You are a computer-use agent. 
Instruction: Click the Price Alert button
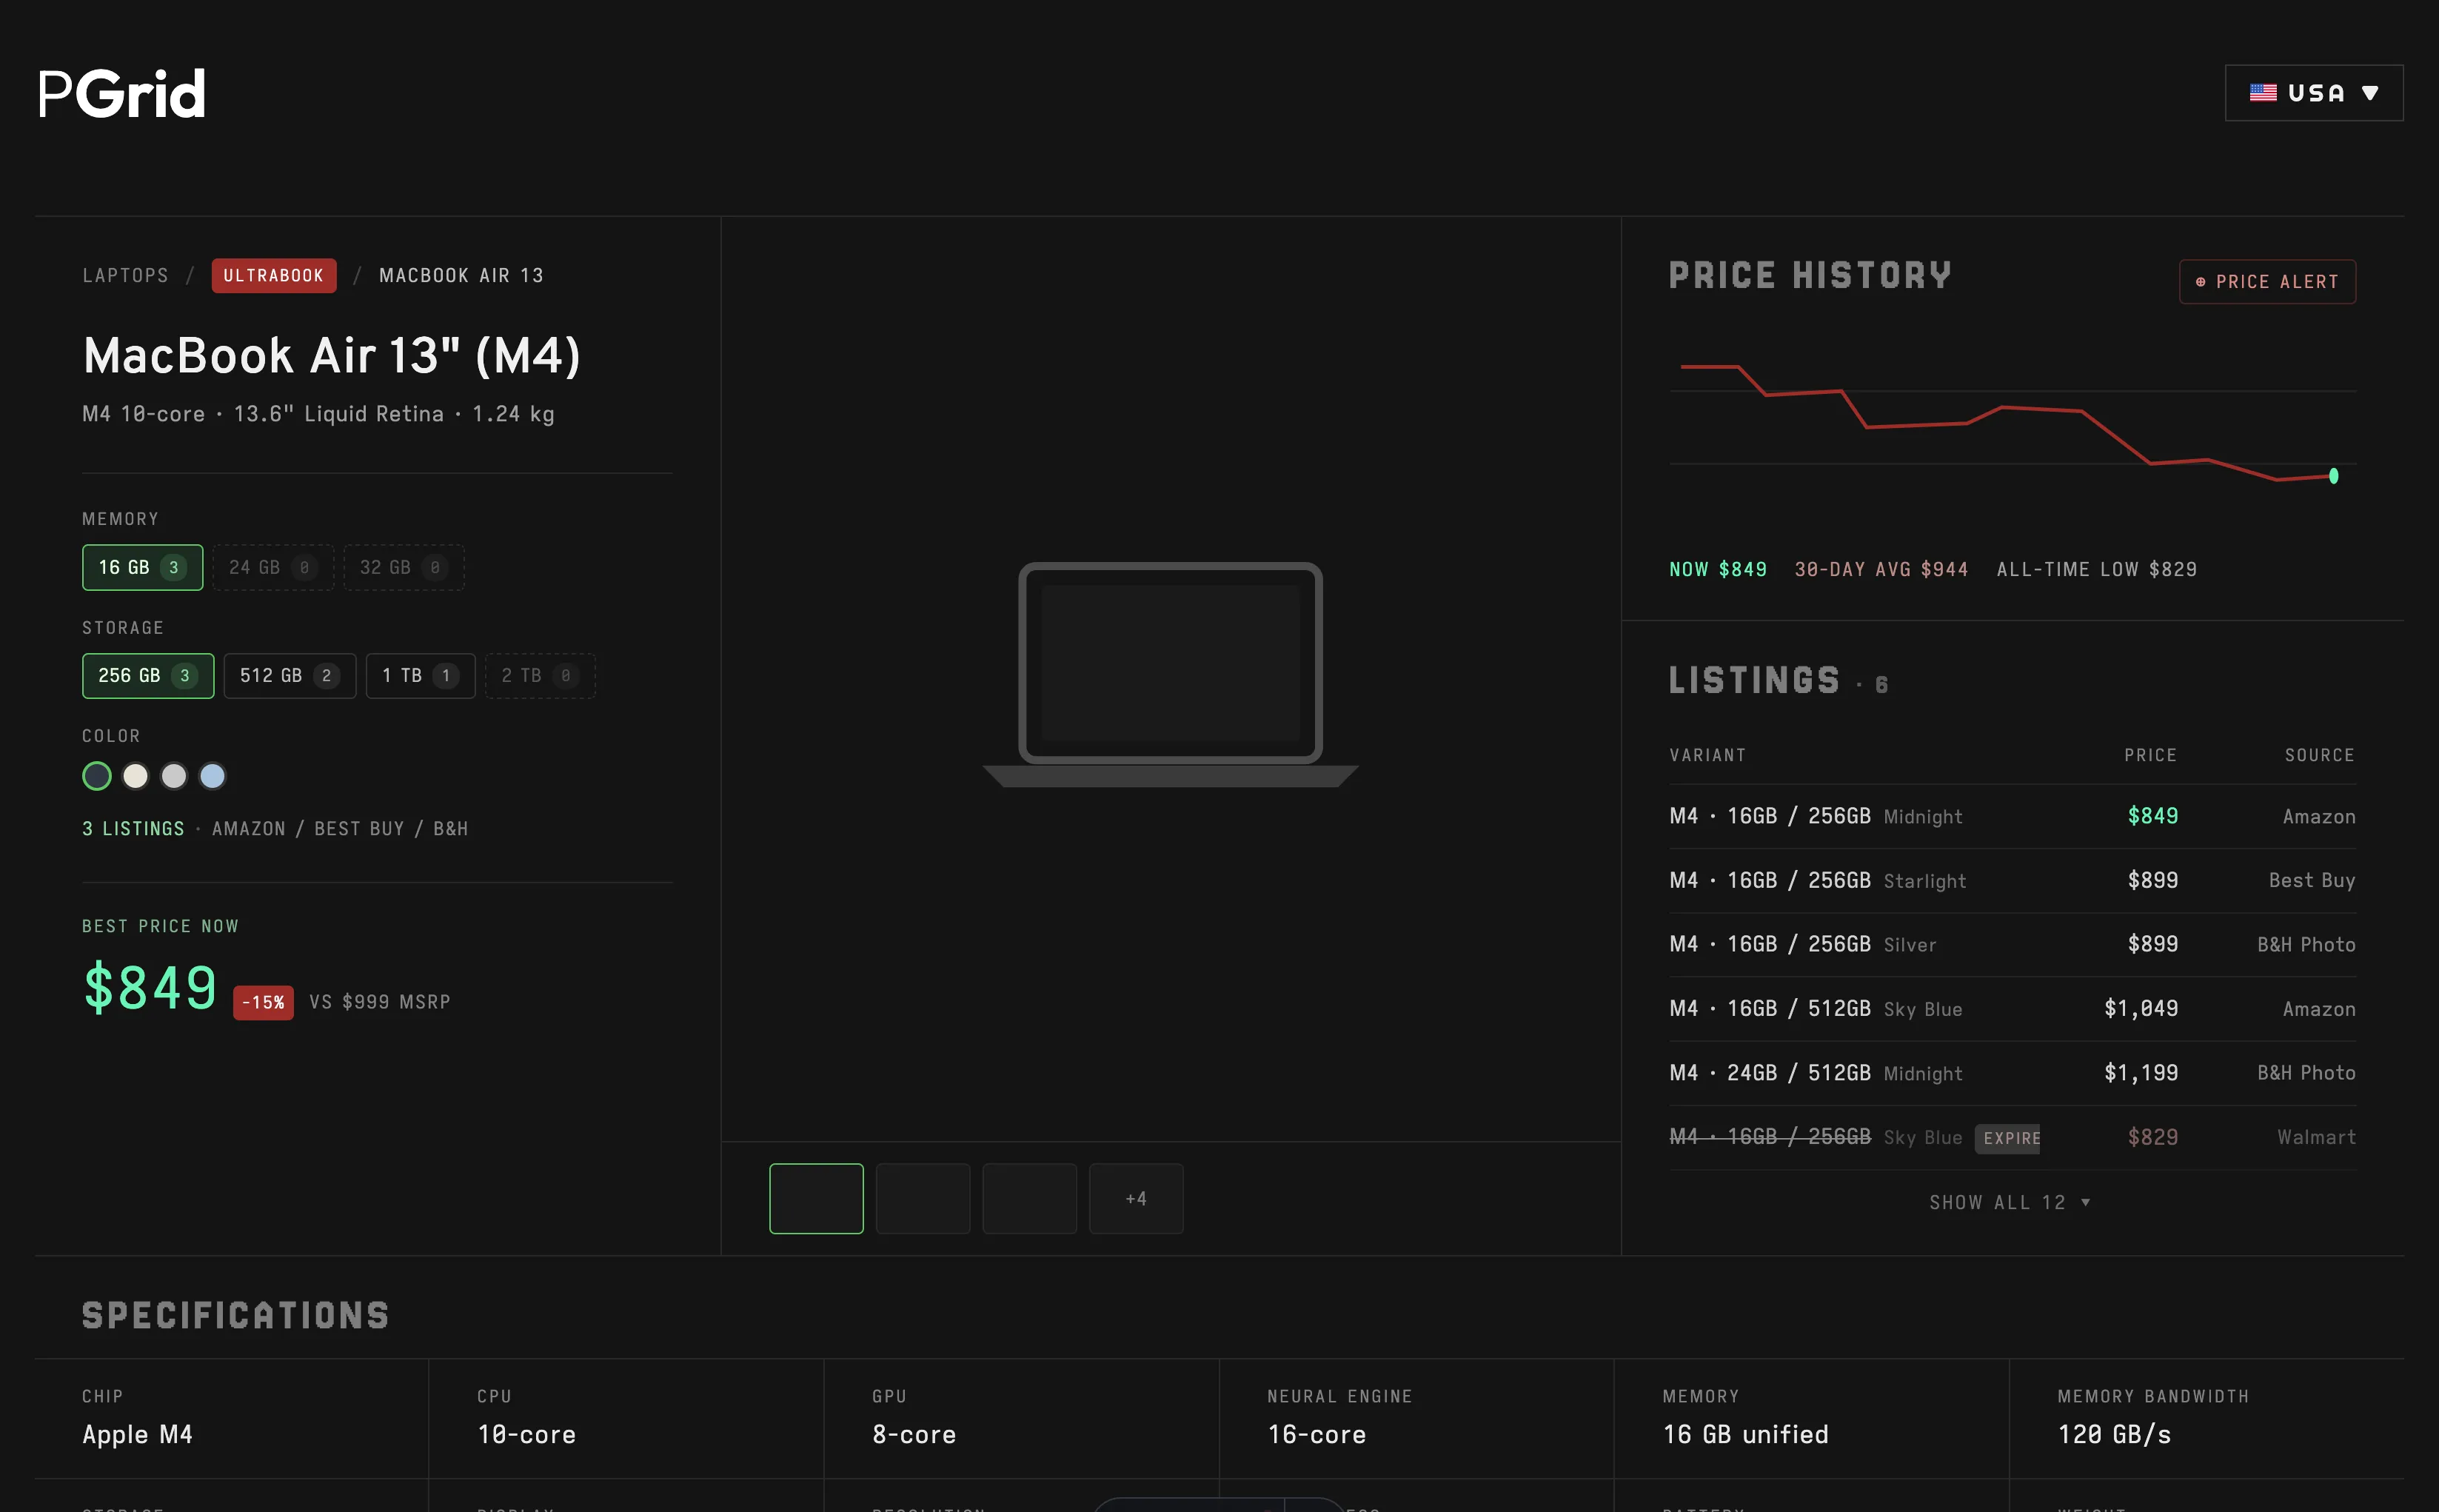2267,282
